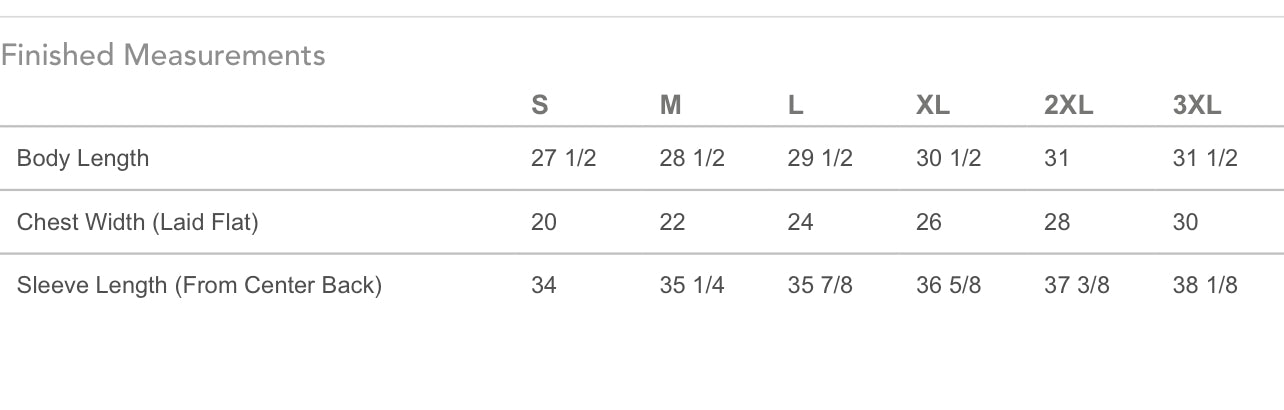Select the XL size column header
The width and height of the screenshot is (1284, 410).
coord(933,105)
